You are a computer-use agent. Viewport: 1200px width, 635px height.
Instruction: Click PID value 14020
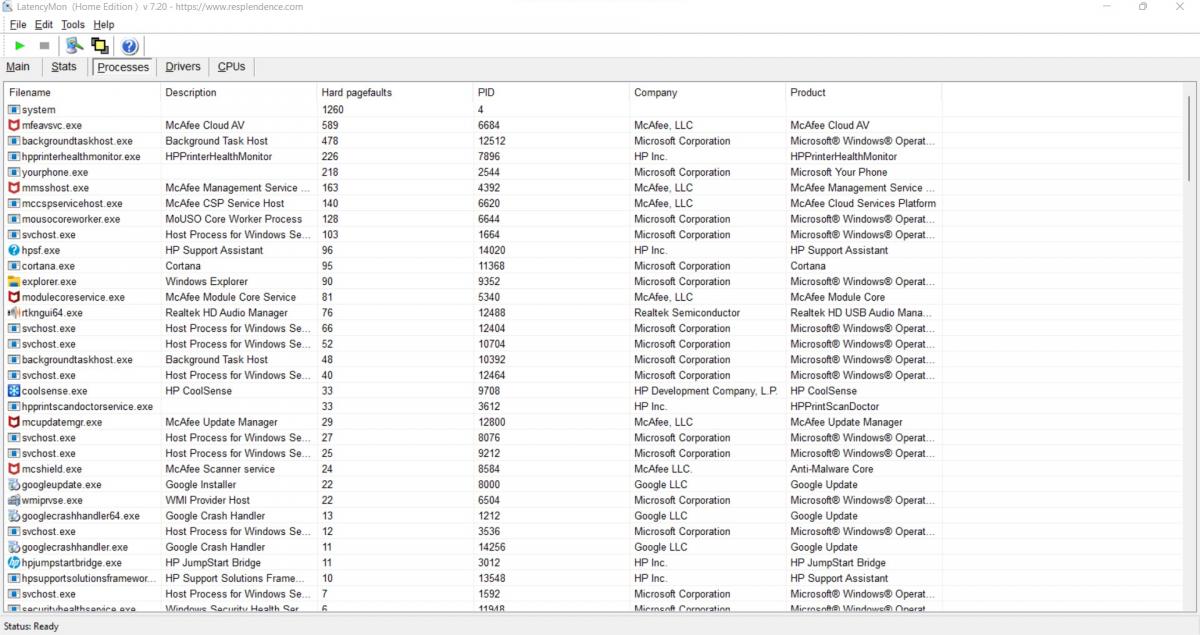click(x=491, y=251)
